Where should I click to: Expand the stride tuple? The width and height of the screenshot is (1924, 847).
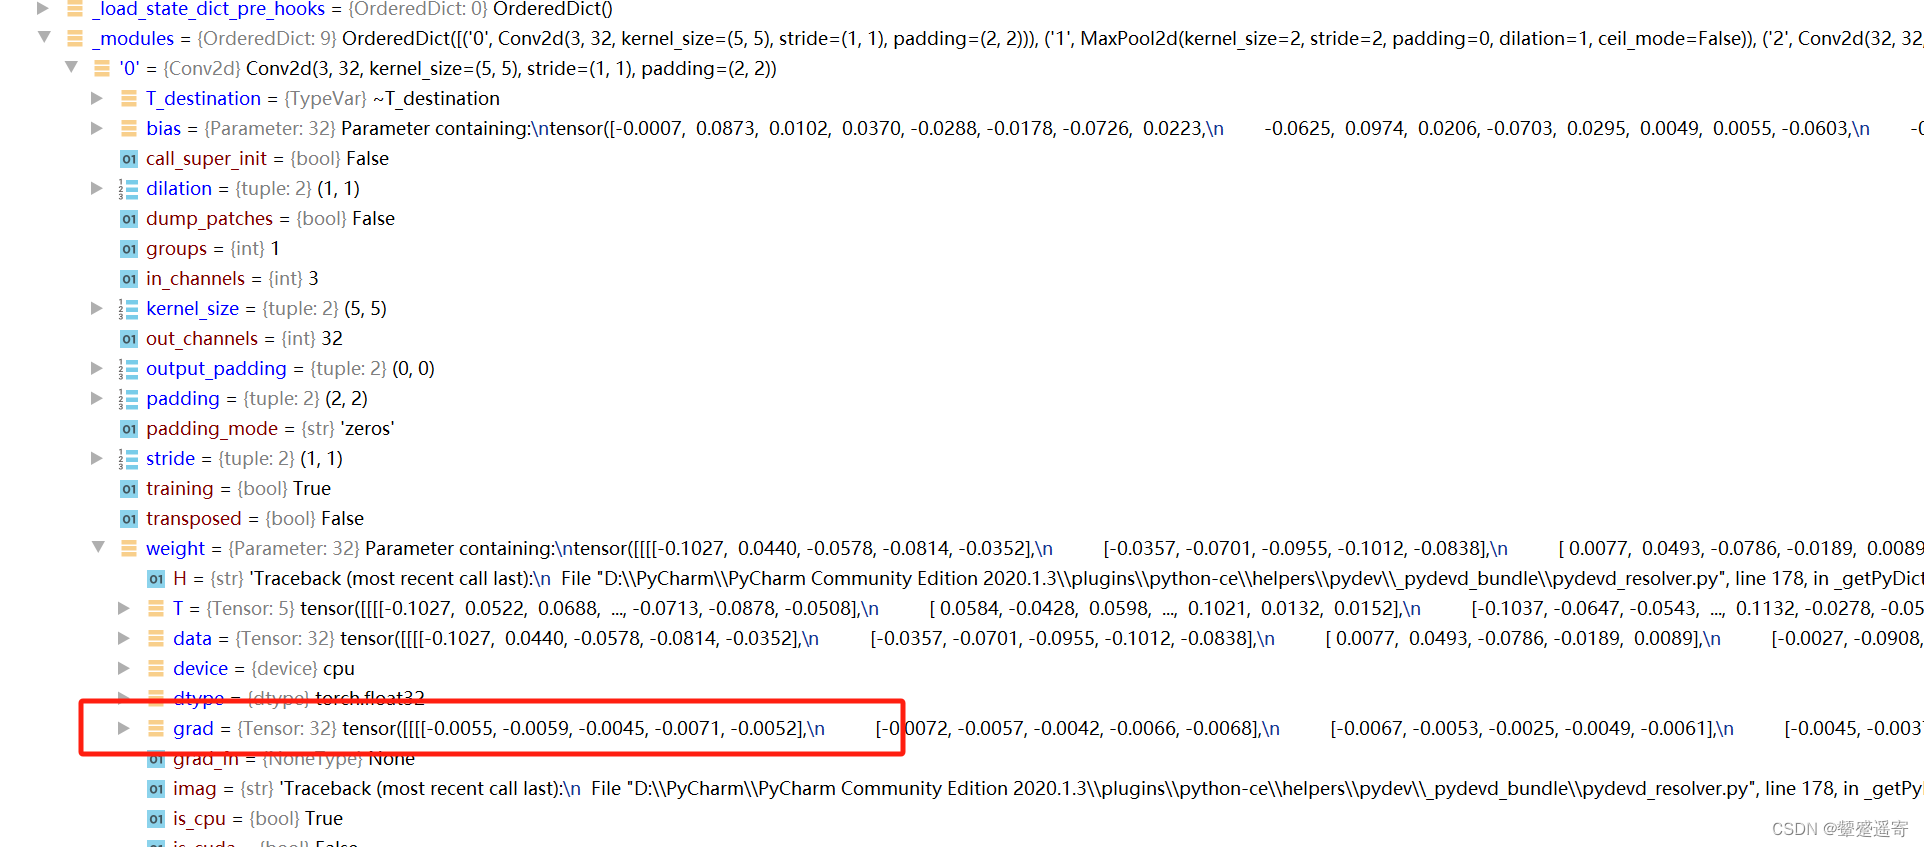point(97,458)
